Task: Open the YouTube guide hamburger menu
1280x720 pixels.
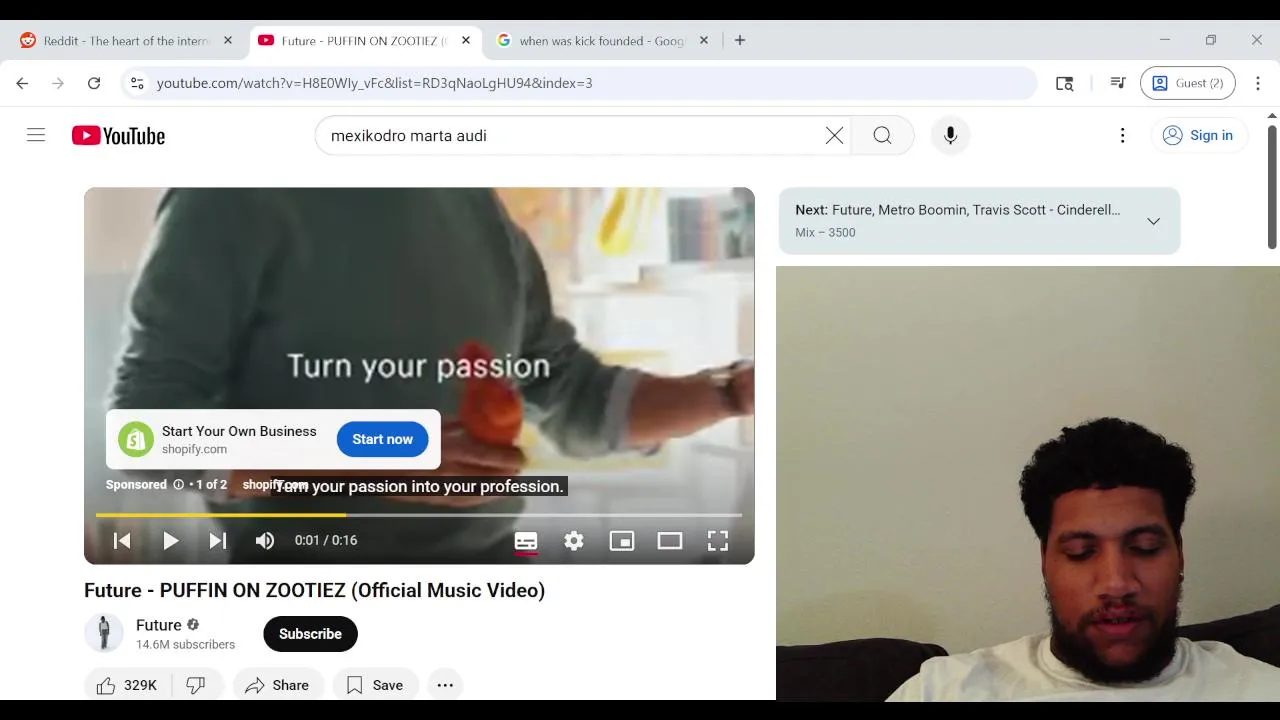Action: pyautogui.click(x=36, y=135)
